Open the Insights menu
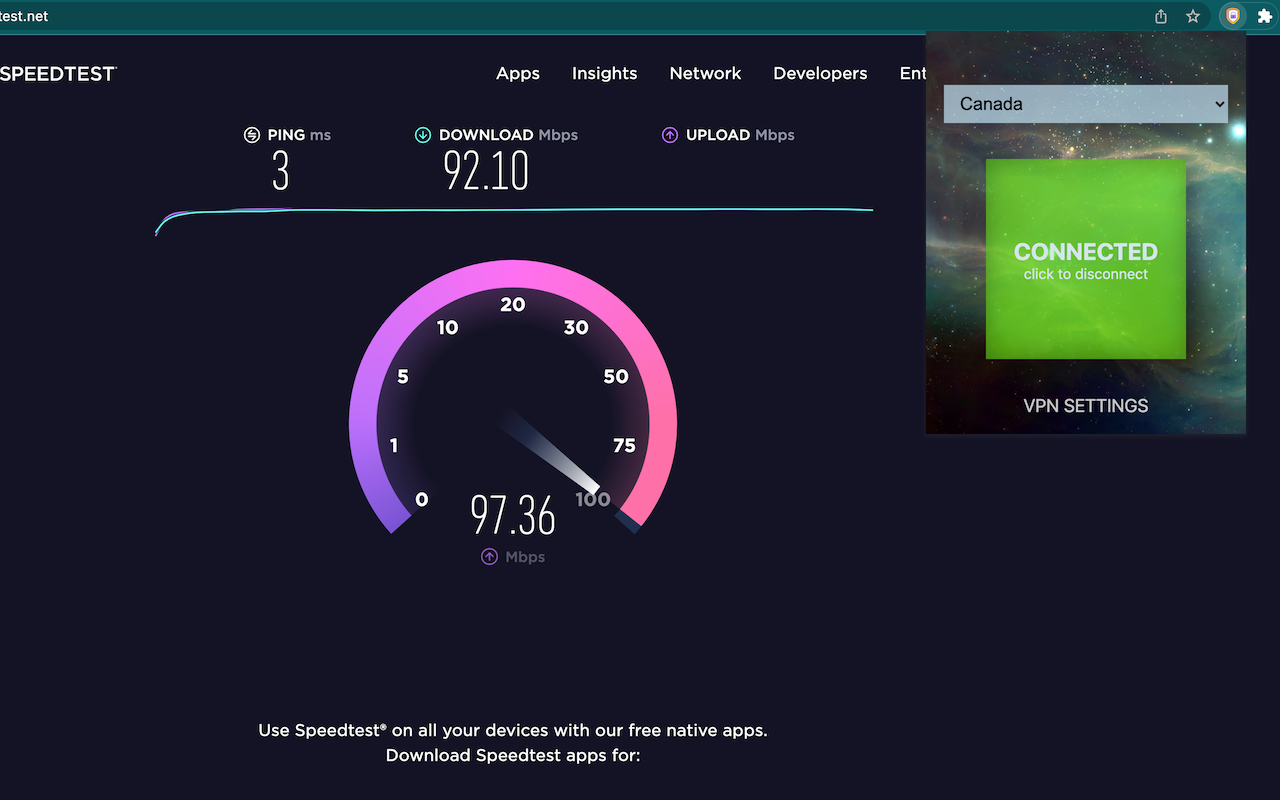The width and height of the screenshot is (1280, 800). click(605, 73)
